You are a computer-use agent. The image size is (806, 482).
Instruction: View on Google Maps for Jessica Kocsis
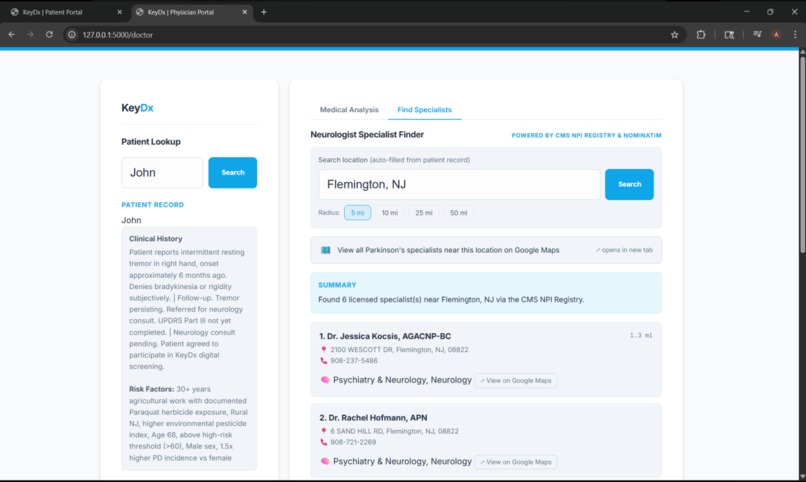(x=516, y=381)
